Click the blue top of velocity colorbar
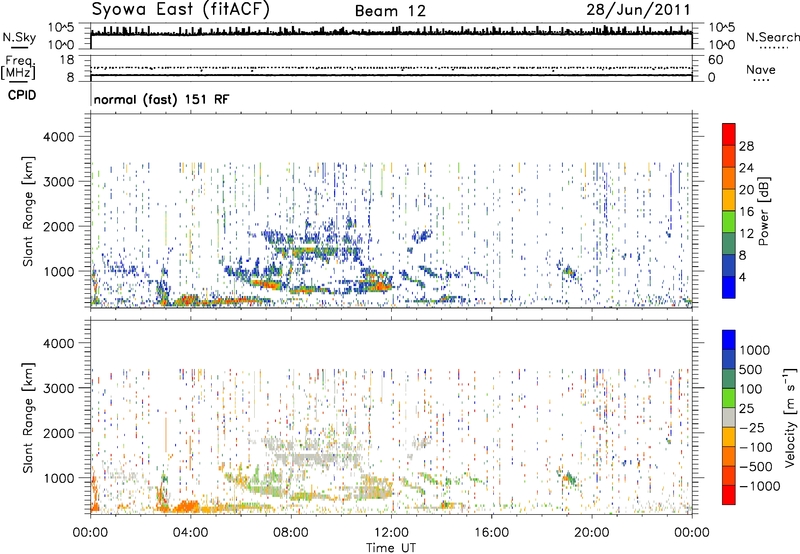The width and height of the screenshot is (800, 554). point(729,340)
